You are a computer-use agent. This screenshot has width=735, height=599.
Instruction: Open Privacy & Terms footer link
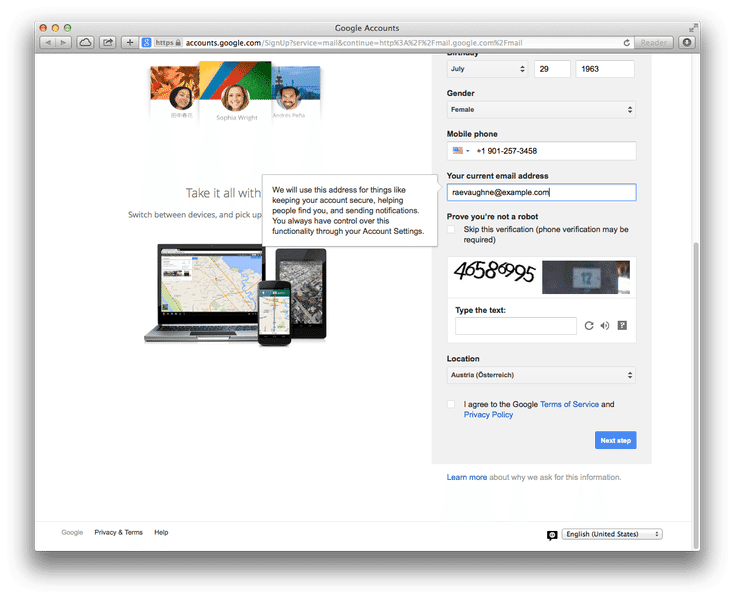(118, 532)
